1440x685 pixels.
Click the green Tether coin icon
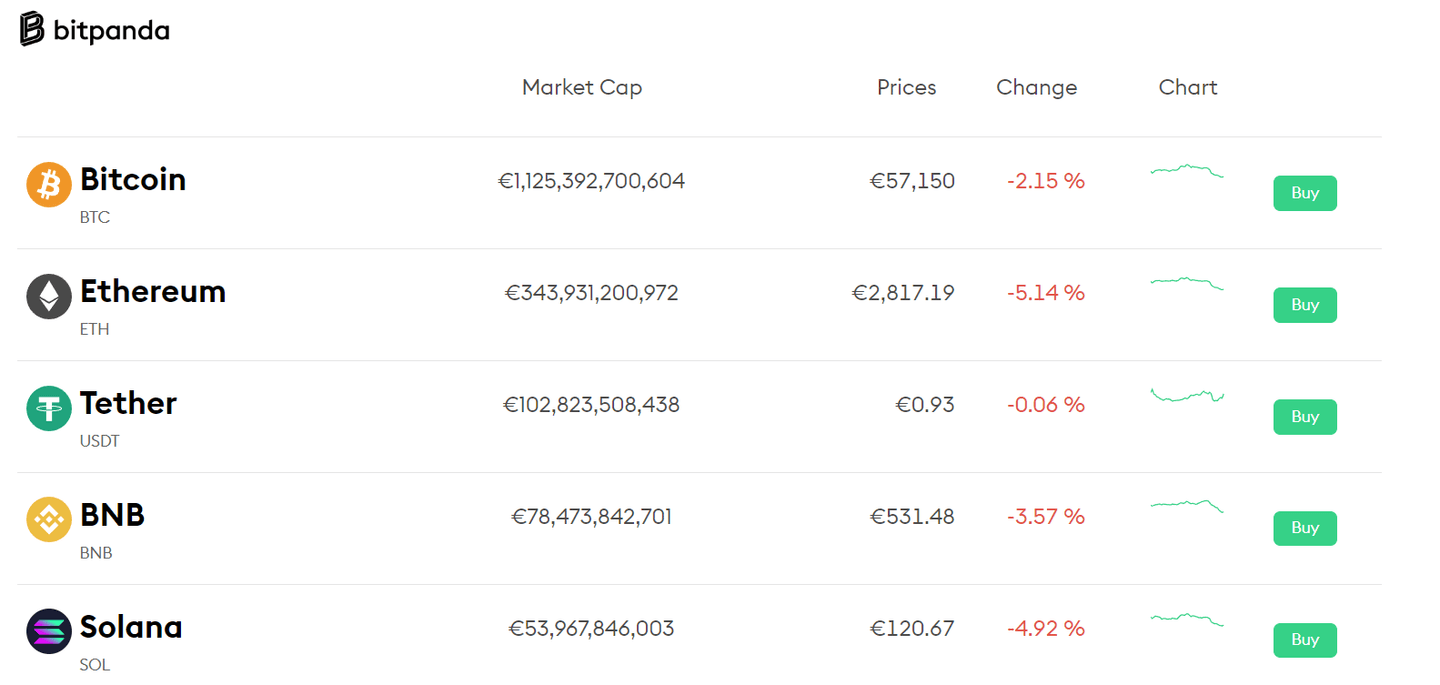pyautogui.click(x=49, y=409)
